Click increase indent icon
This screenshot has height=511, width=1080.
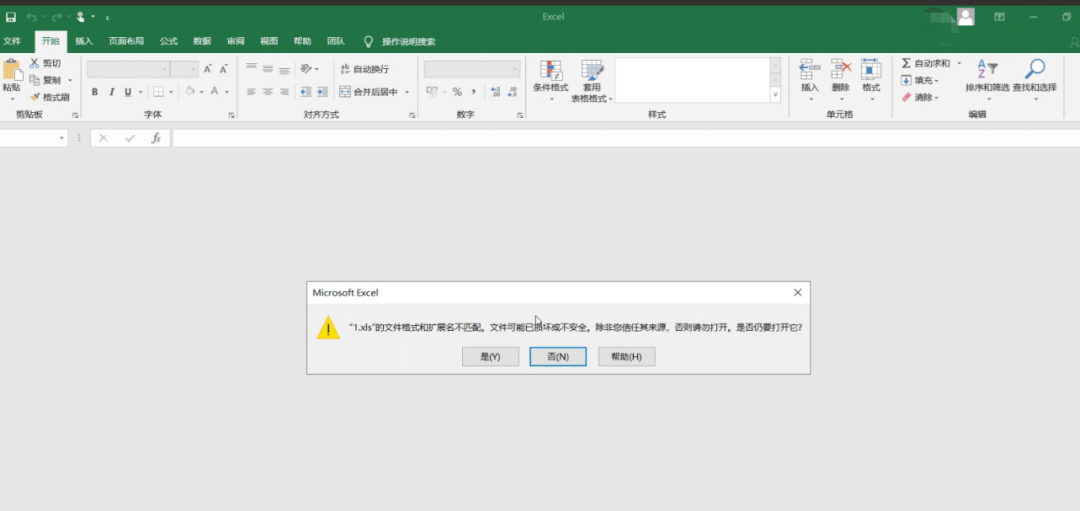pyautogui.click(x=322, y=92)
